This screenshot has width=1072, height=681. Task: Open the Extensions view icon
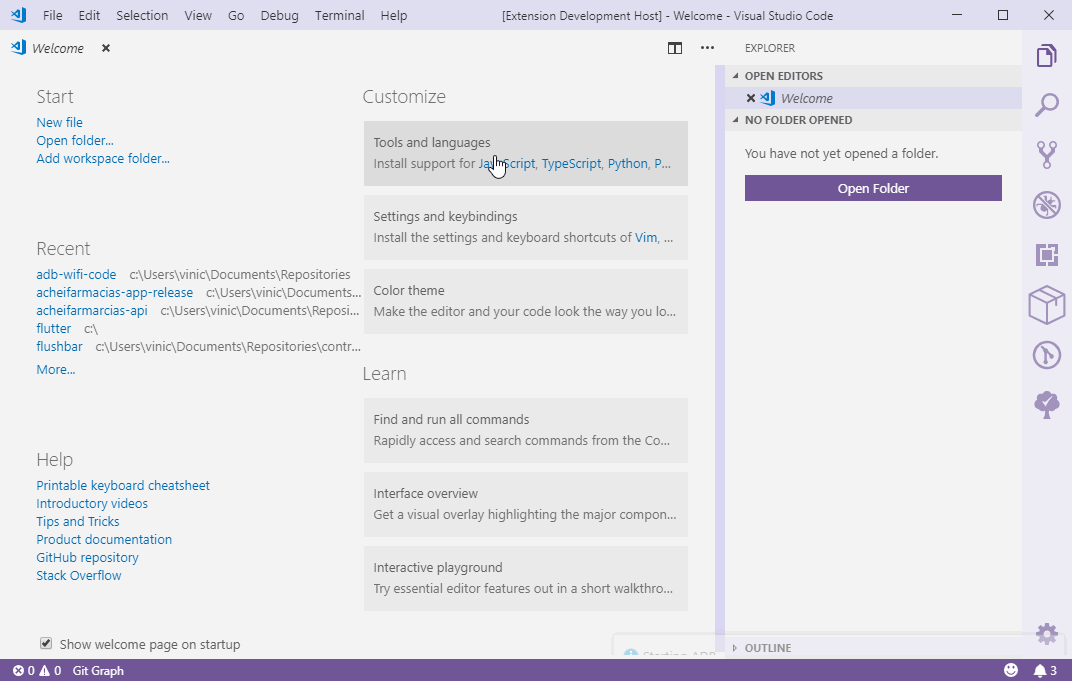pos(1047,255)
